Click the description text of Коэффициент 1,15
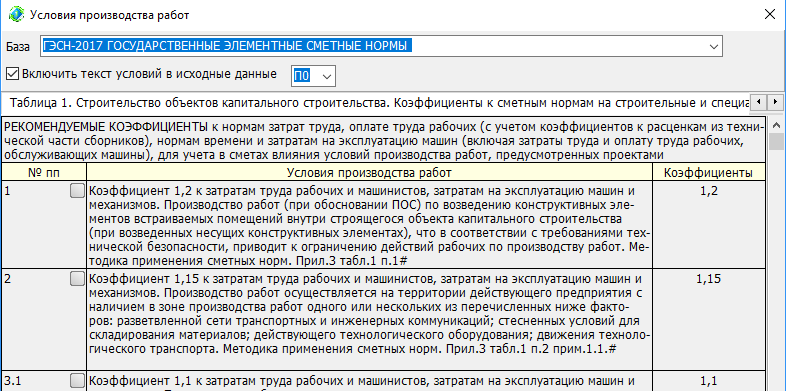 click(x=369, y=314)
